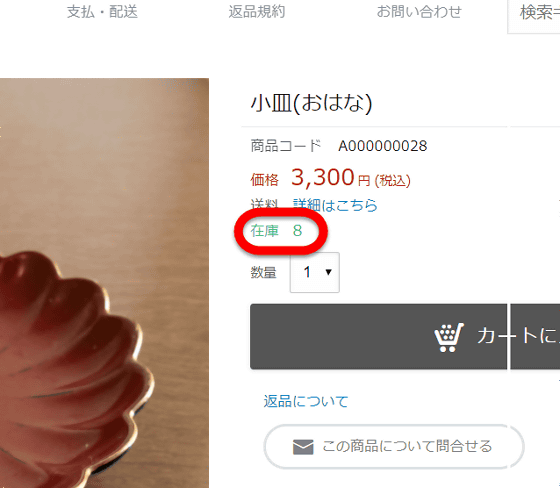The image size is (560, 488).
Task: Click the 数量 label text
Action: point(264,273)
